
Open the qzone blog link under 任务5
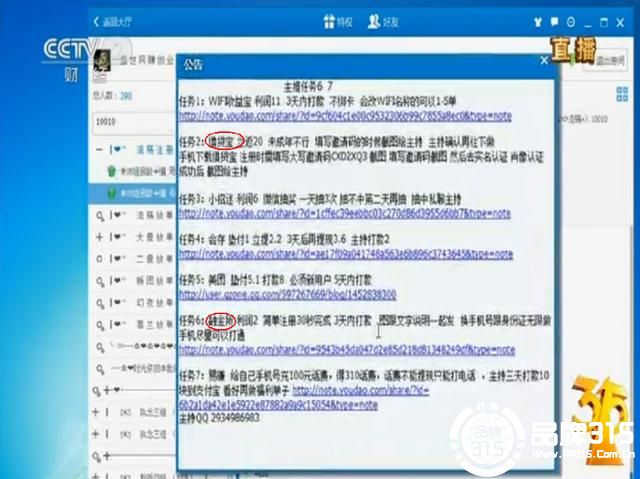(x=288, y=295)
